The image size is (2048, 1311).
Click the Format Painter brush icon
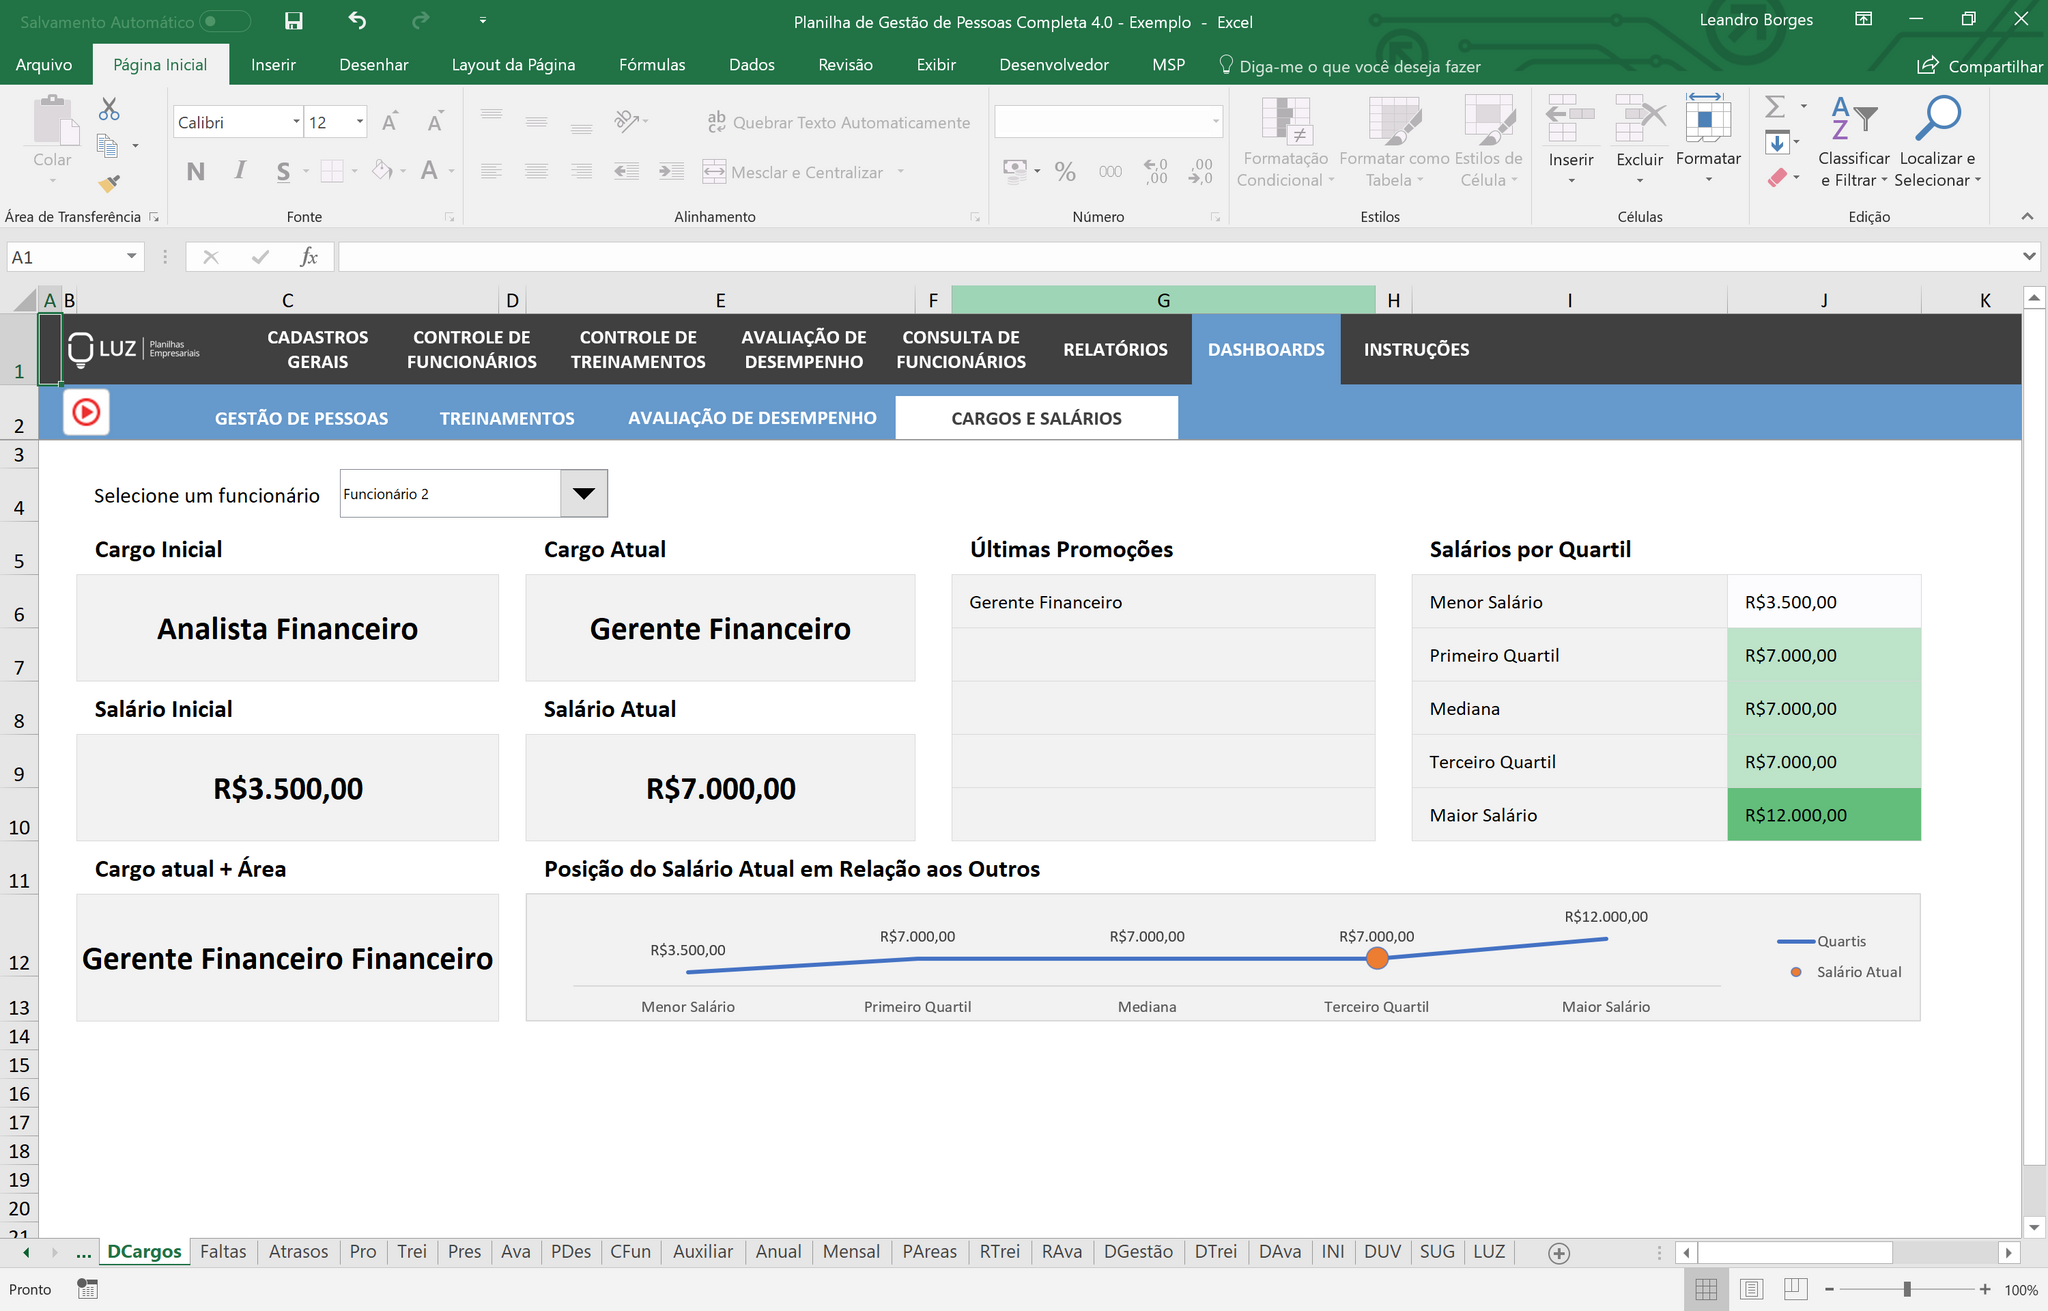coord(109,183)
